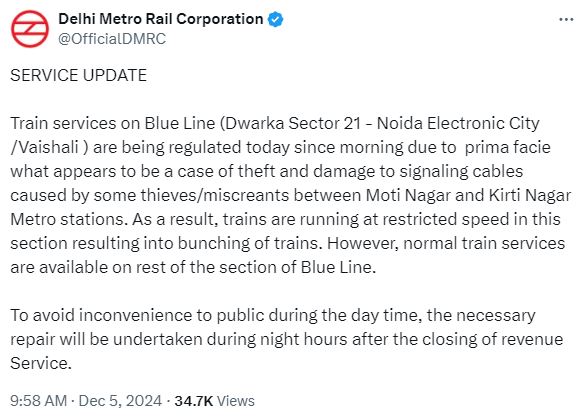
Task: Click the blue verified checkmark badge
Action: [276, 19]
